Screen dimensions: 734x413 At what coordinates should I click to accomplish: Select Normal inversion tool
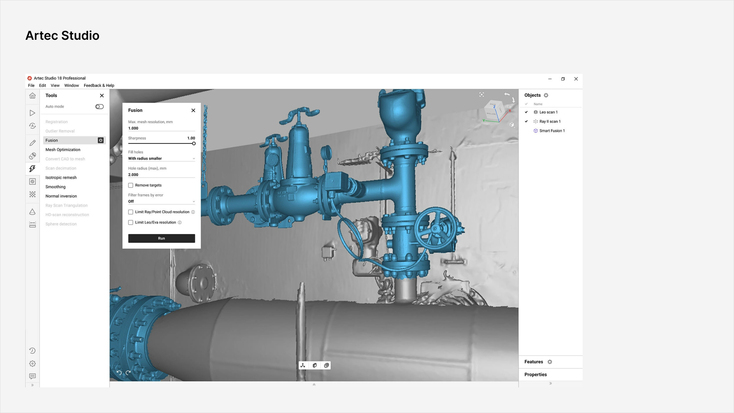pyautogui.click(x=61, y=196)
